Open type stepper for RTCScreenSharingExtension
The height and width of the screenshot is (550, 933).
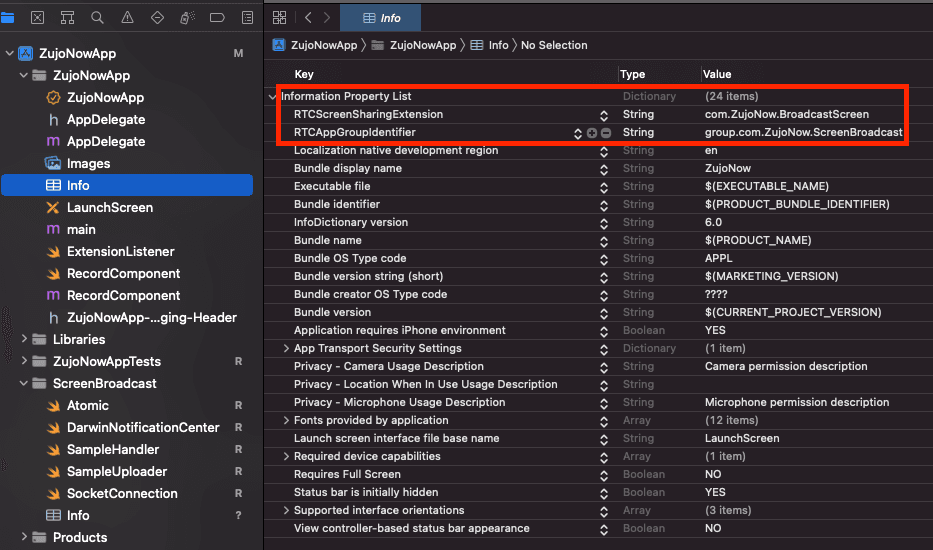(604, 115)
